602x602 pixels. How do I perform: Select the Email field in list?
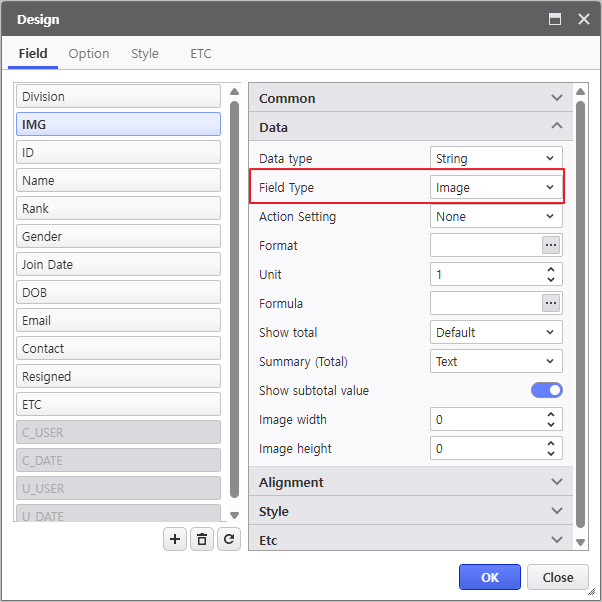point(118,320)
